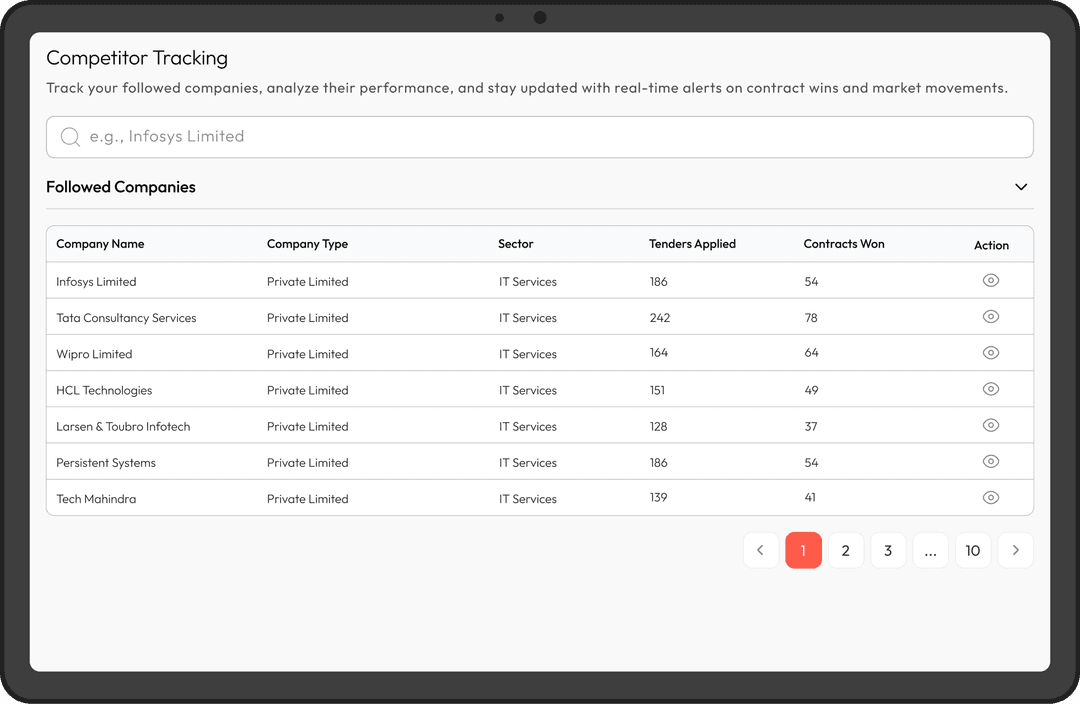Click the eye icon beside Tech Mahindra
Viewport: 1080px width, 704px height.
click(x=991, y=497)
